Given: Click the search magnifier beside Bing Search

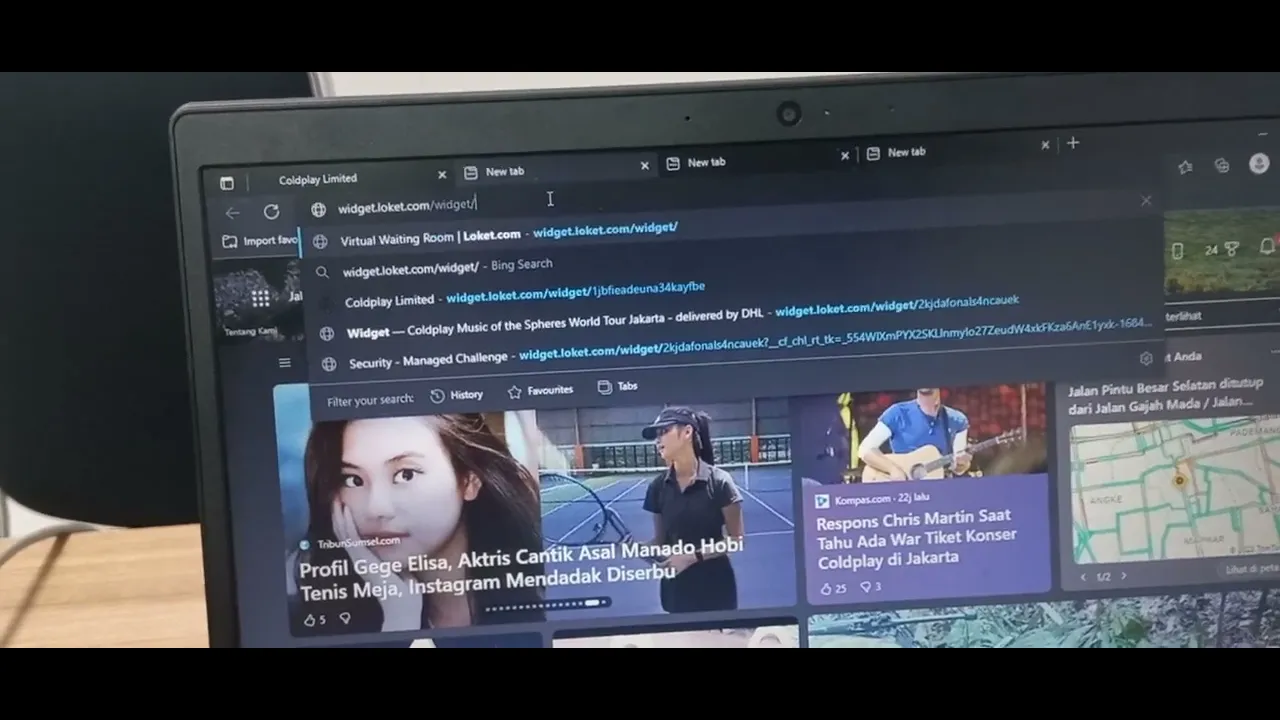Looking at the screenshot, I should pyautogui.click(x=322, y=272).
